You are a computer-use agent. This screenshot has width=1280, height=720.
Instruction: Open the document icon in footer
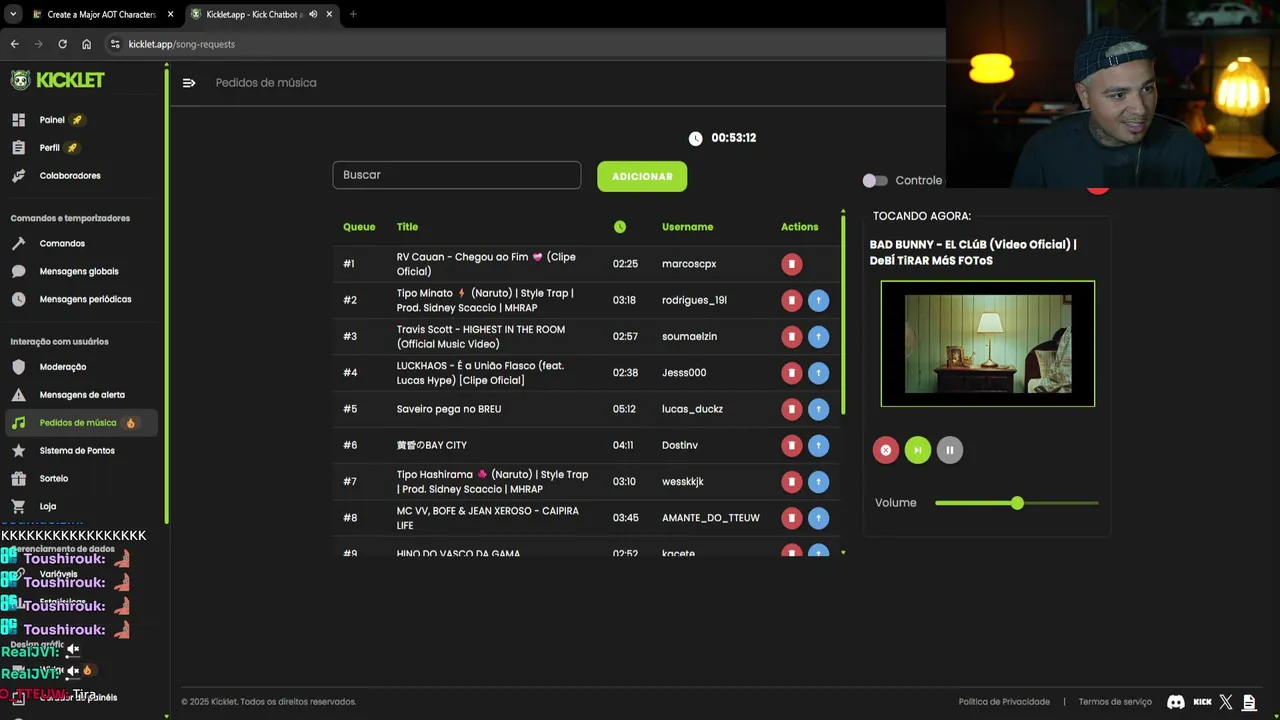(x=1250, y=702)
